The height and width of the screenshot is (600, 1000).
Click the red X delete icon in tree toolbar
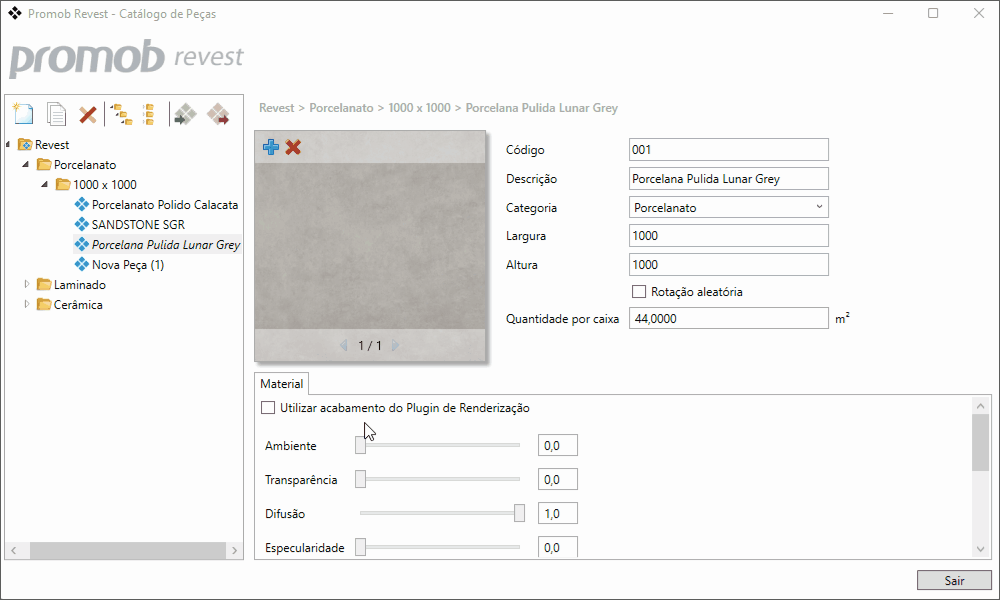88,114
